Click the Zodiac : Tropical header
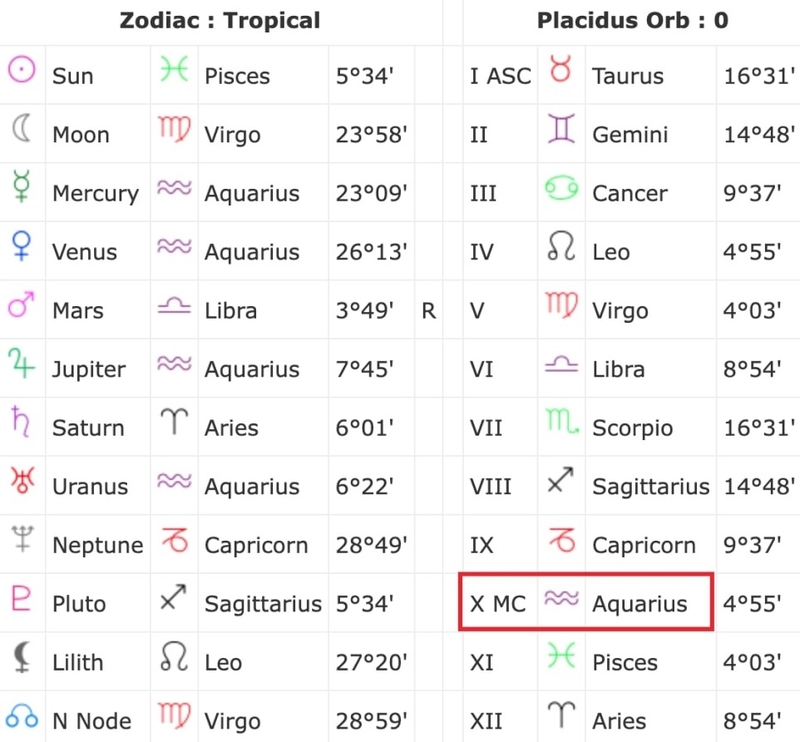 pos(220,21)
